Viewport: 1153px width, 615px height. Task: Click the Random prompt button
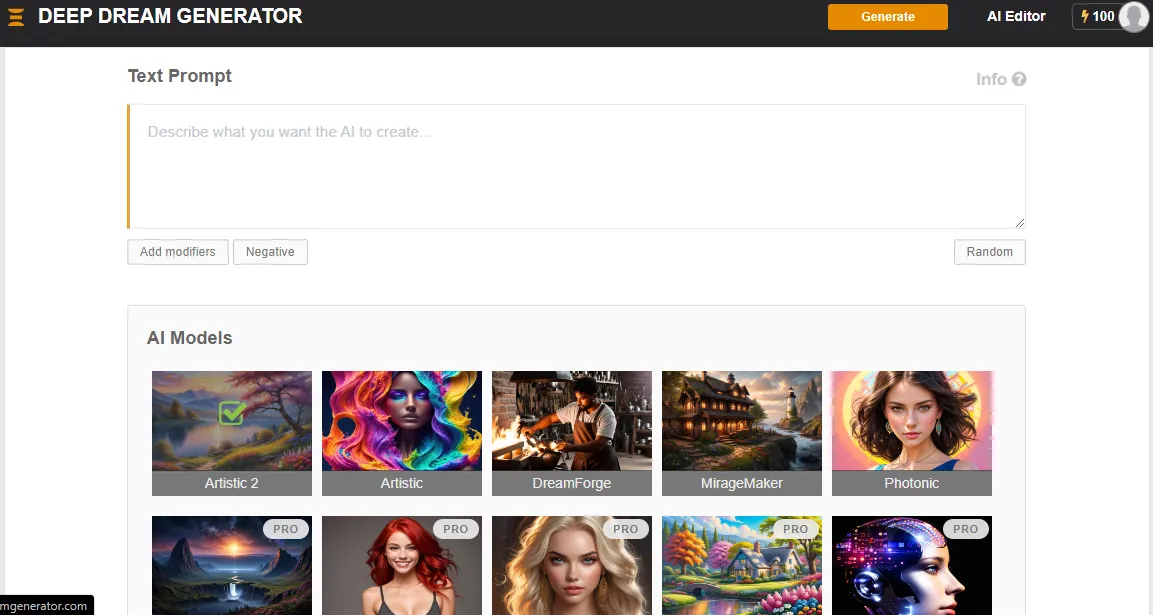989,252
